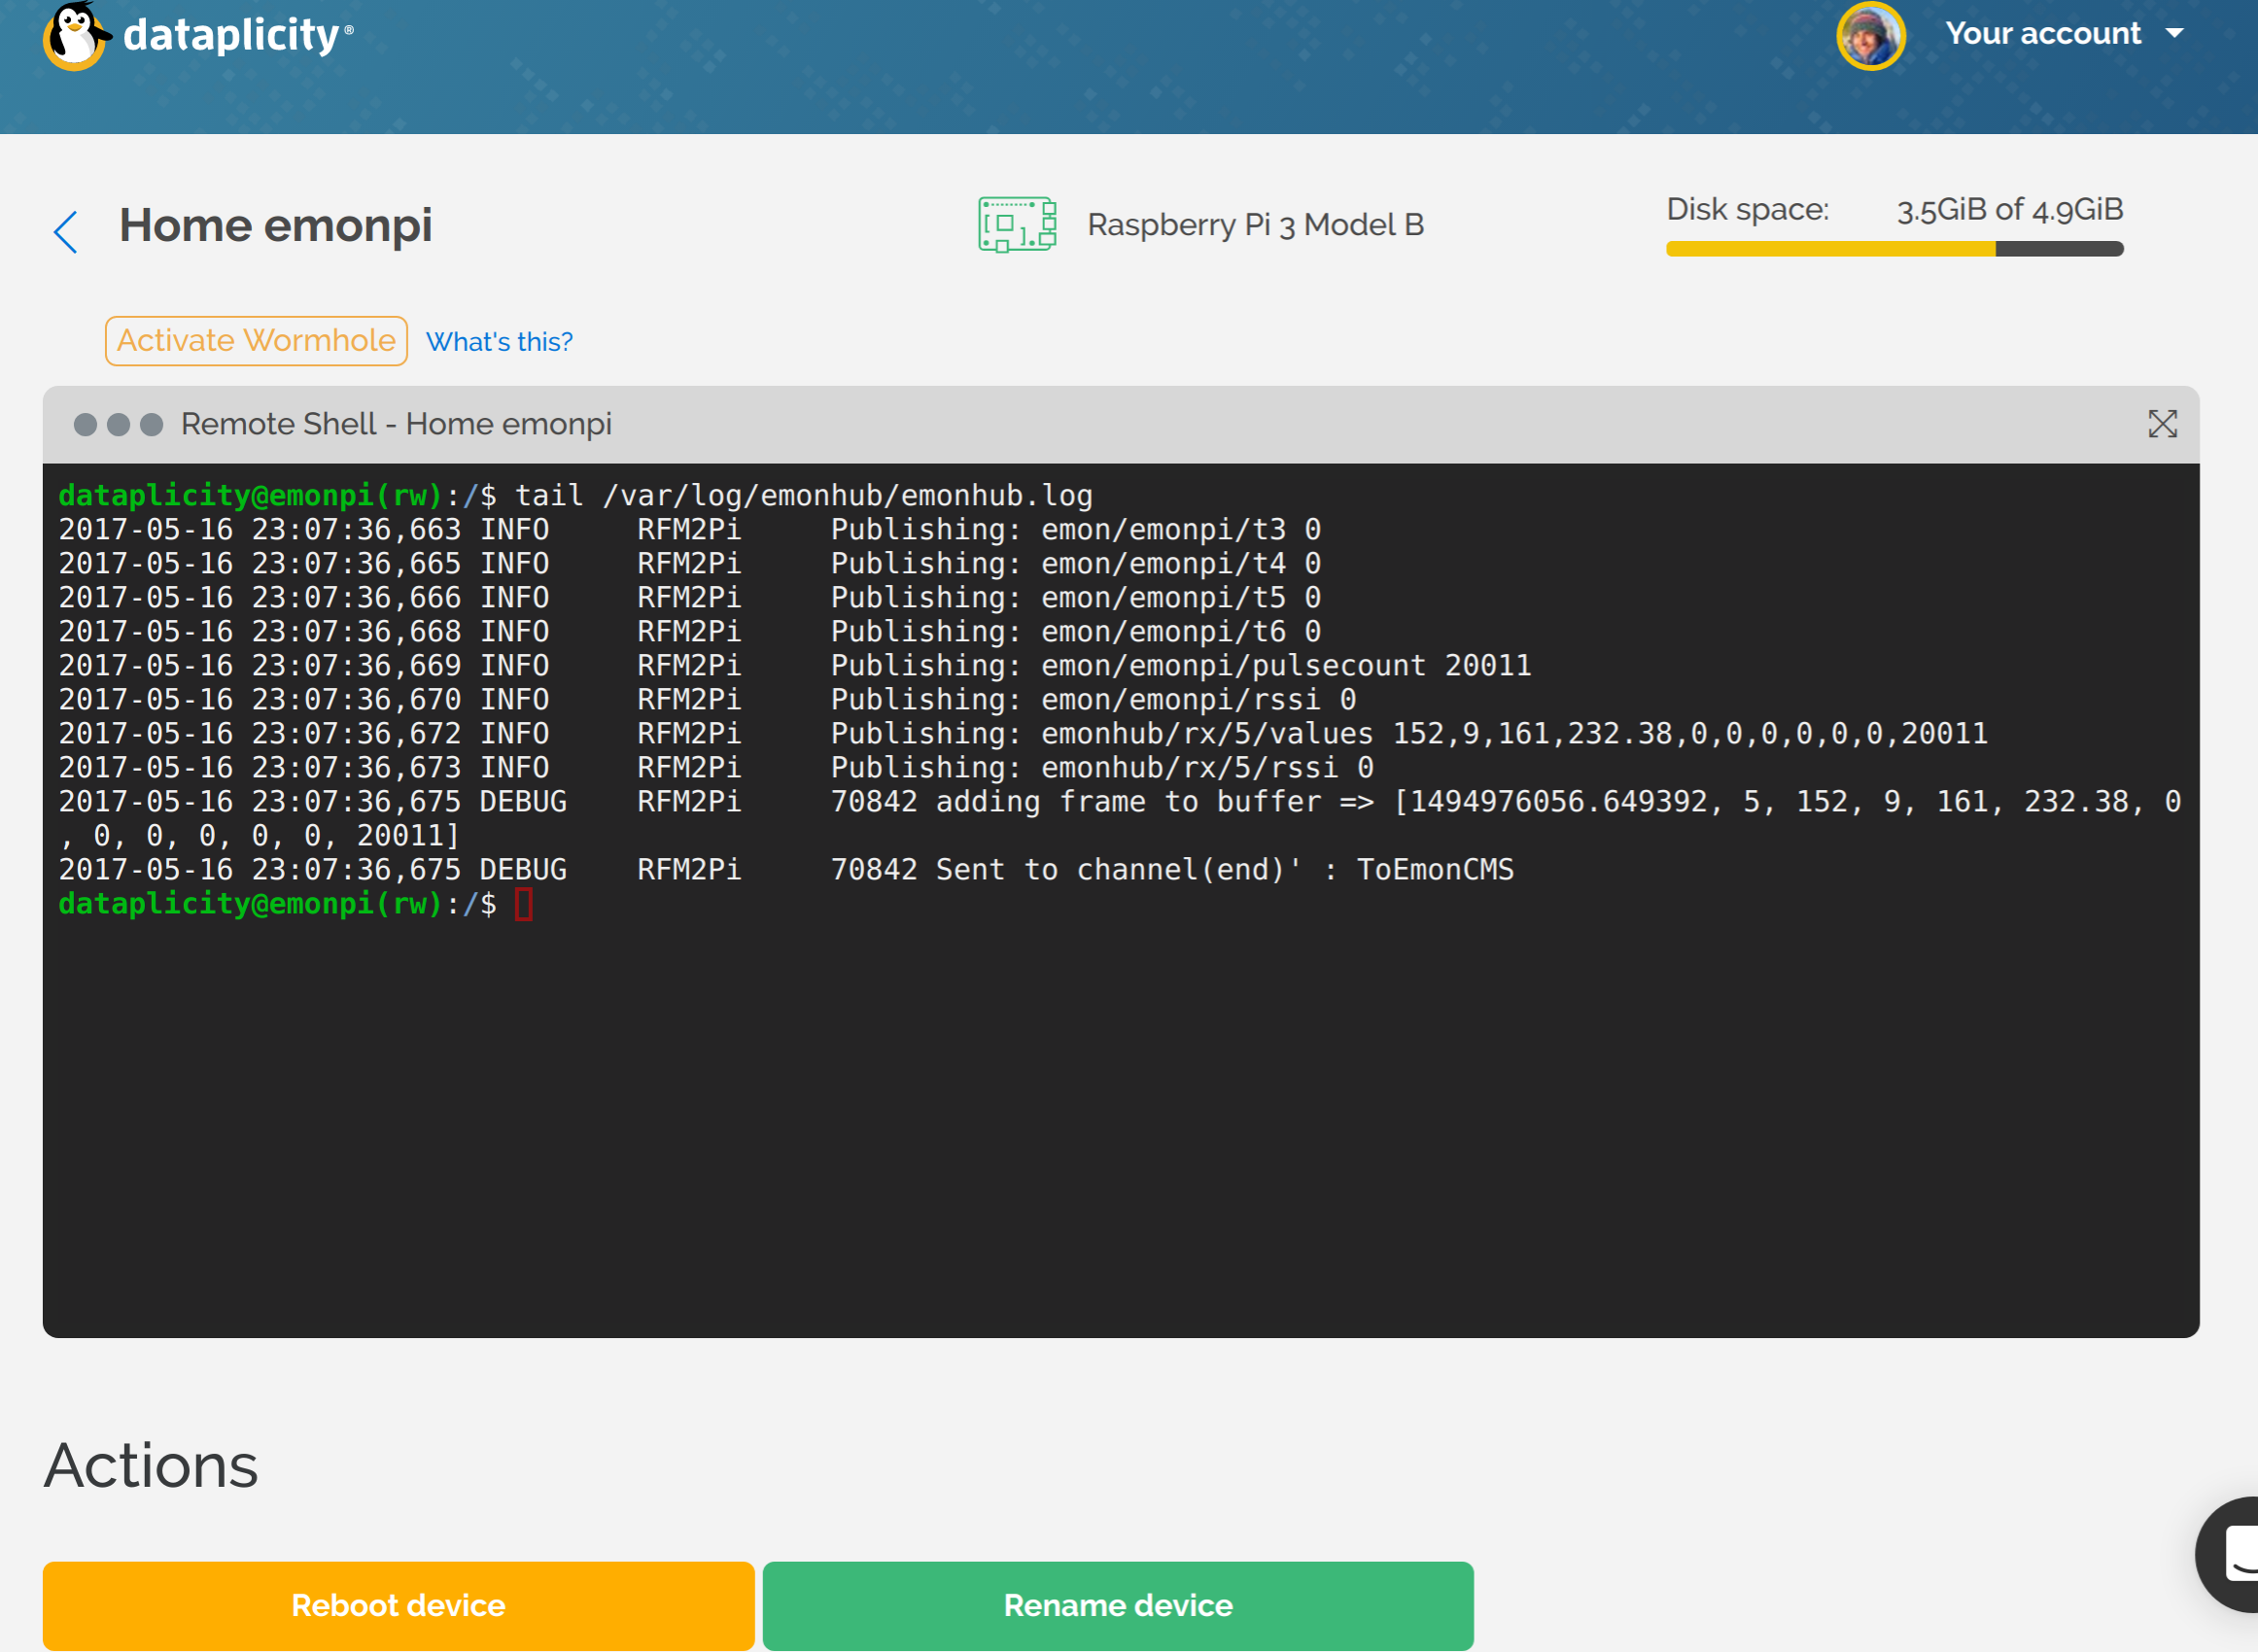This screenshot has width=2258, height=1652.
Task: Click the emonhub/rx/5/values log line
Action: 1023,733
